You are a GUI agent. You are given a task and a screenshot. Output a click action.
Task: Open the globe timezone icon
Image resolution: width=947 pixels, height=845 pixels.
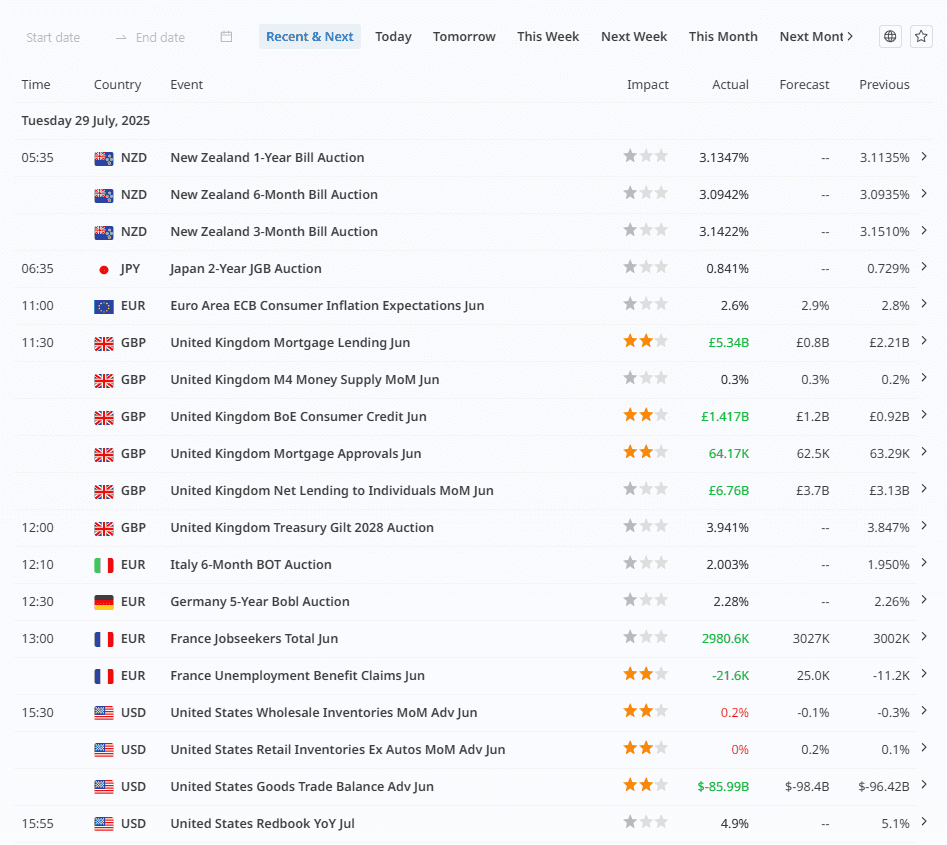(890, 37)
